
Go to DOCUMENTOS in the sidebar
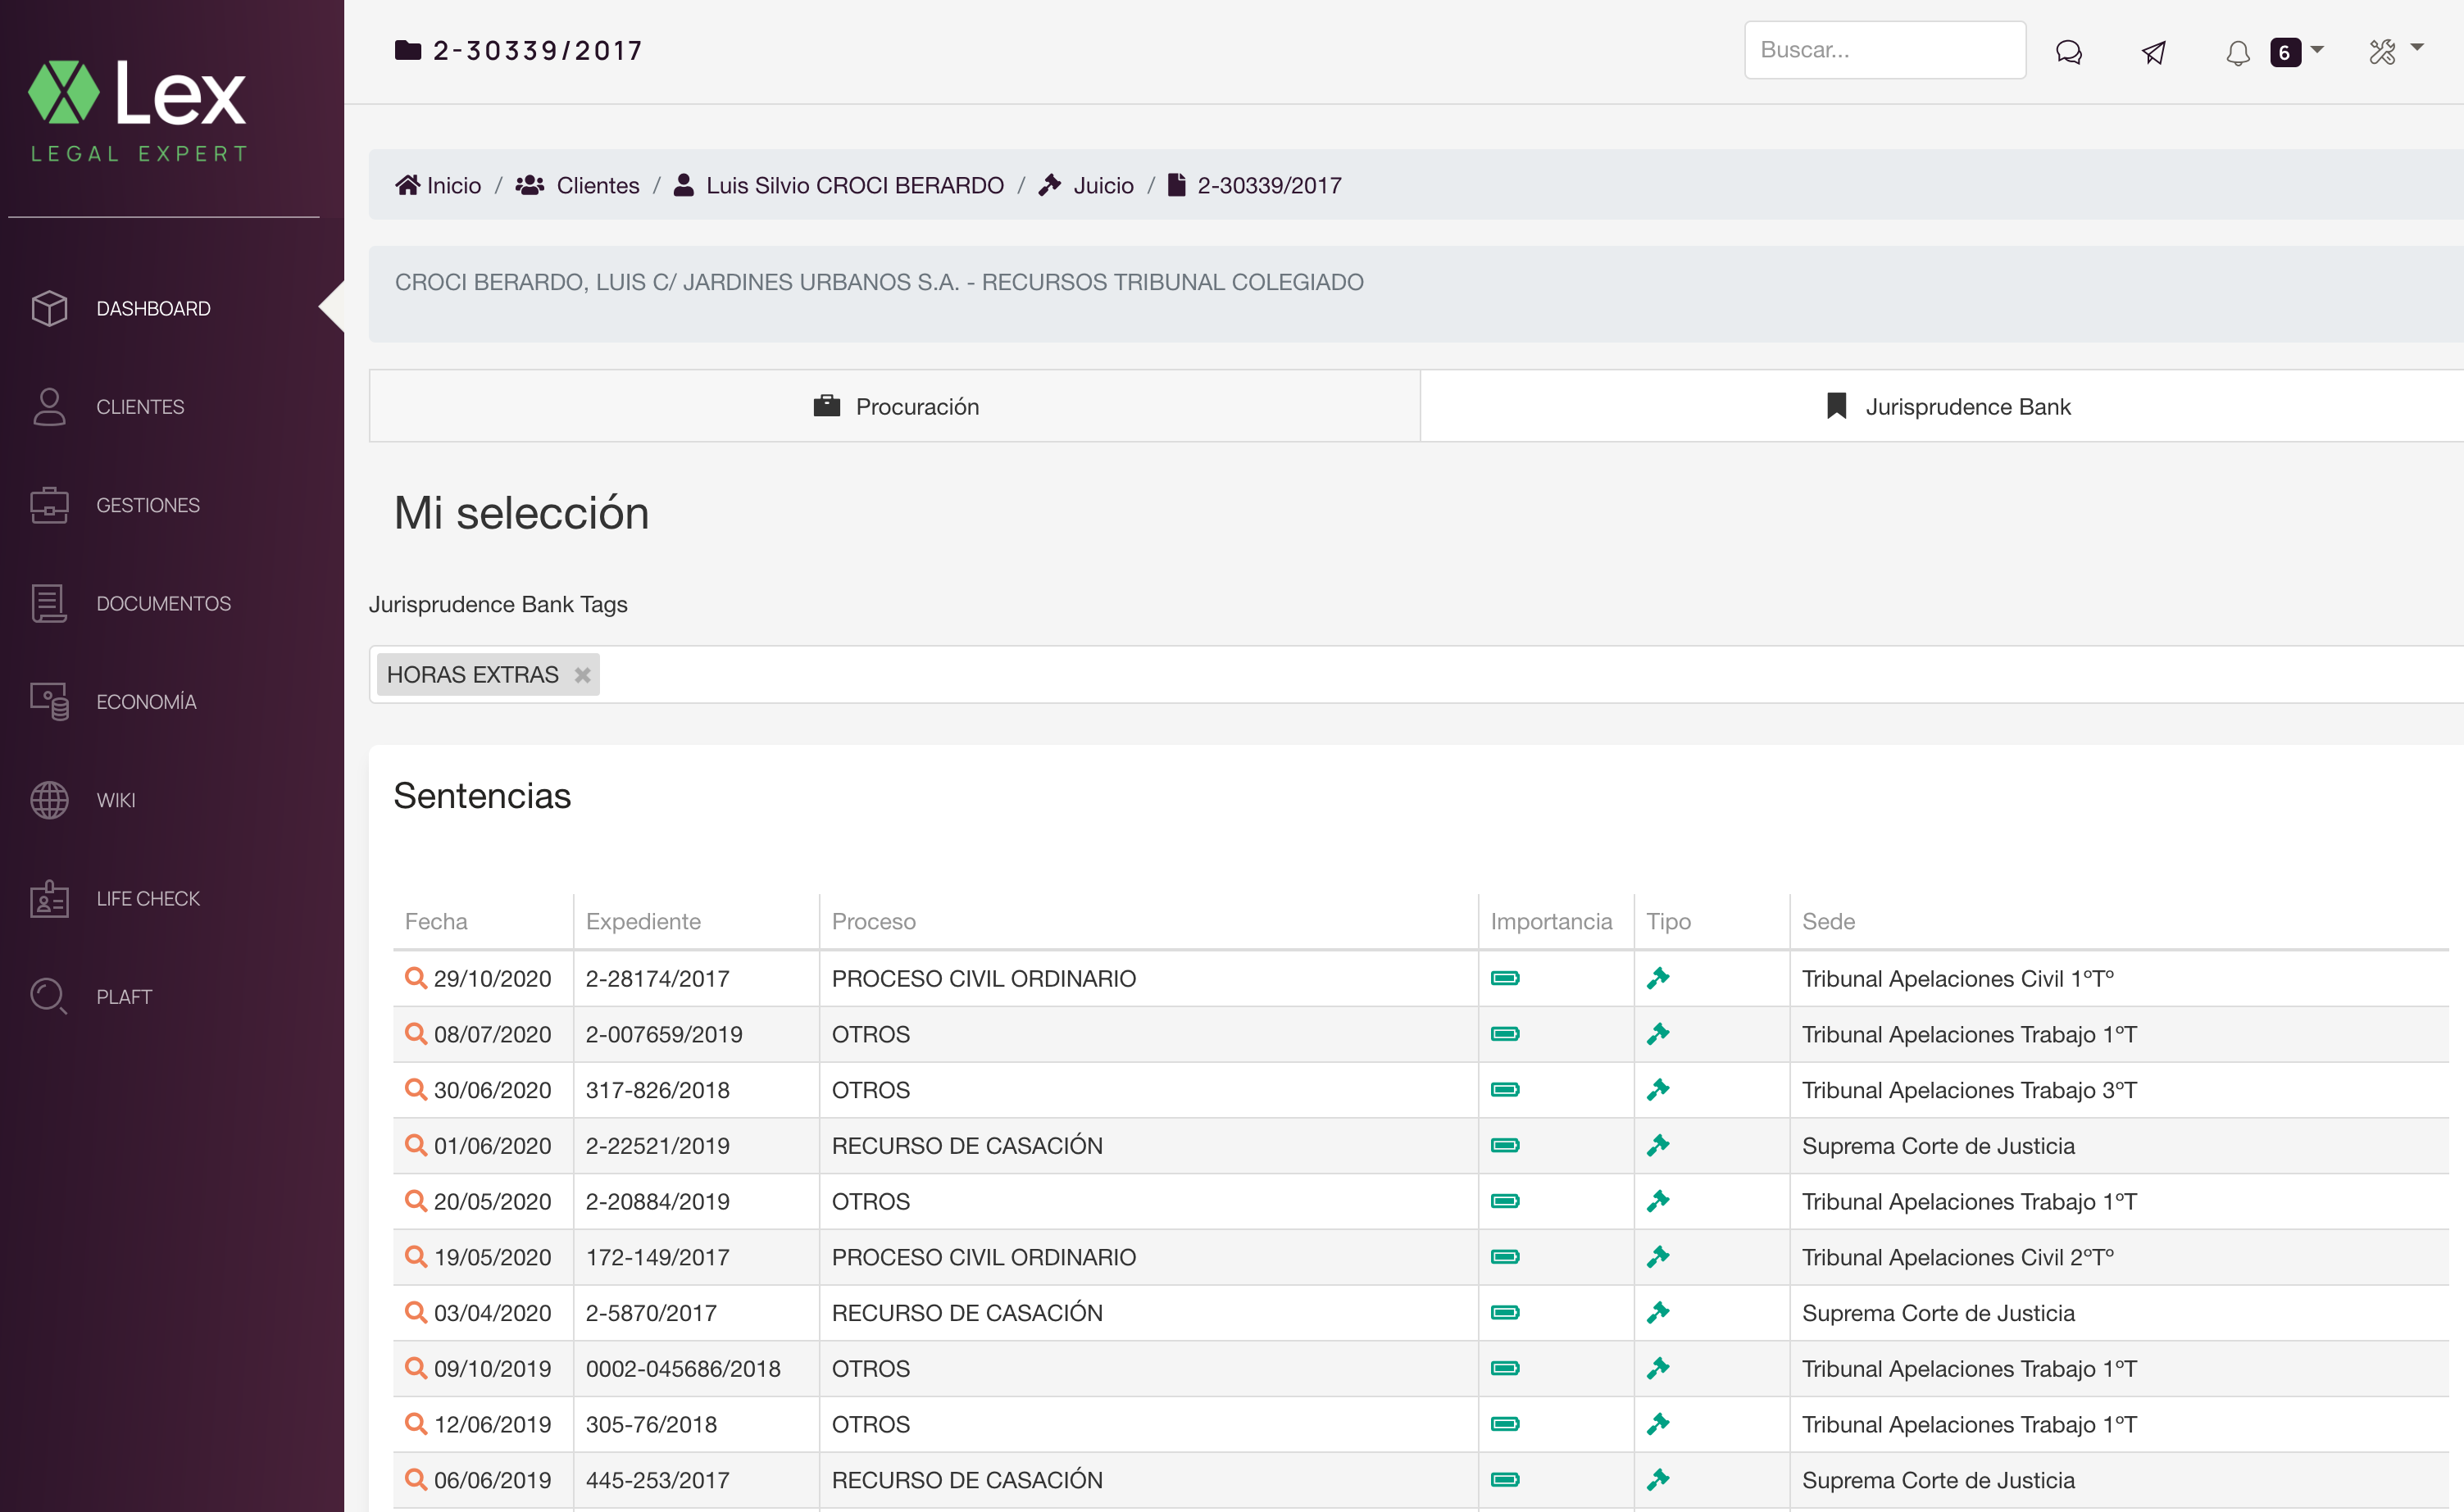(x=164, y=603)
